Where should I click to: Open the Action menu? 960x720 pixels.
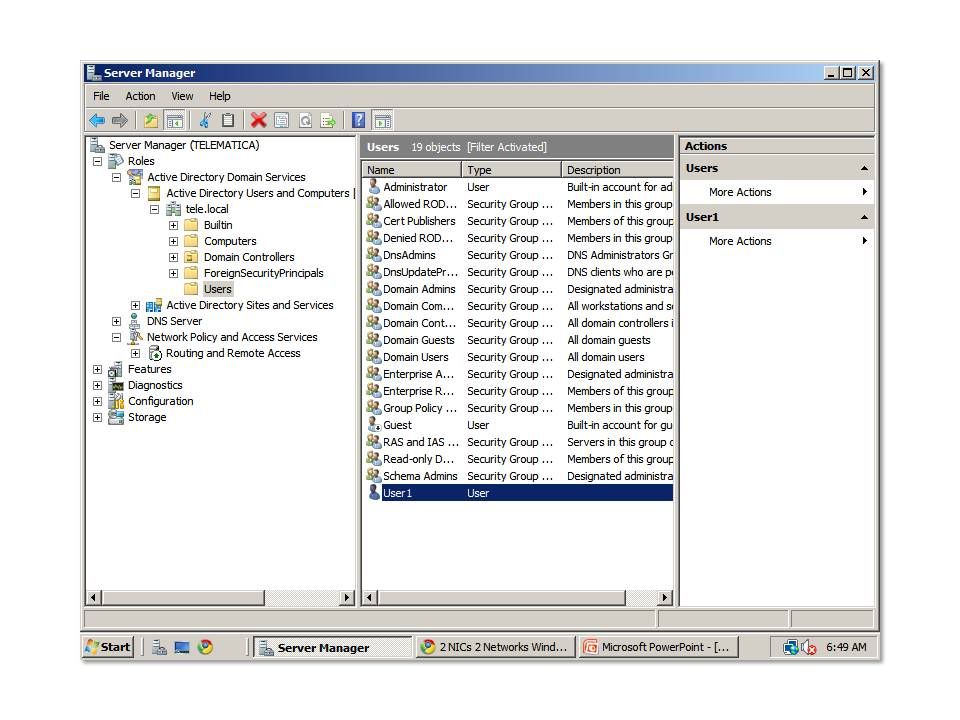click(x=140, y=96)
